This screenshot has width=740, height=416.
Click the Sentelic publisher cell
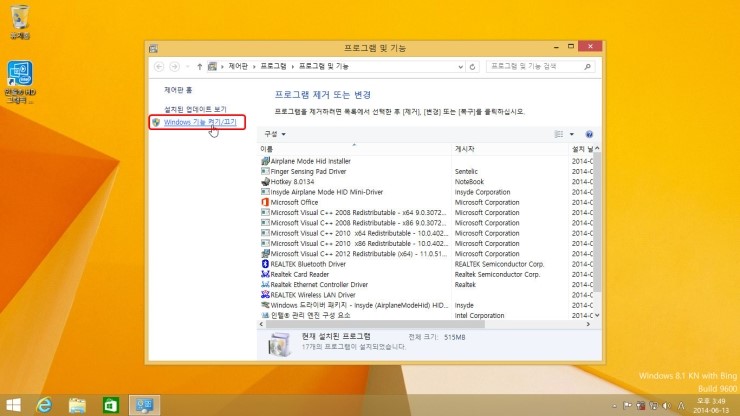[x=466, y=171]
